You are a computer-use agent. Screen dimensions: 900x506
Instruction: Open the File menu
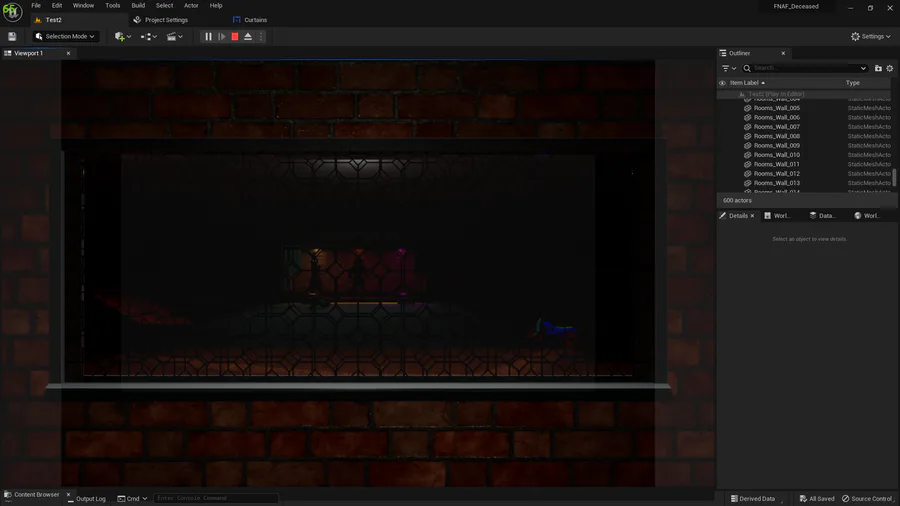(x=36, y=6)
